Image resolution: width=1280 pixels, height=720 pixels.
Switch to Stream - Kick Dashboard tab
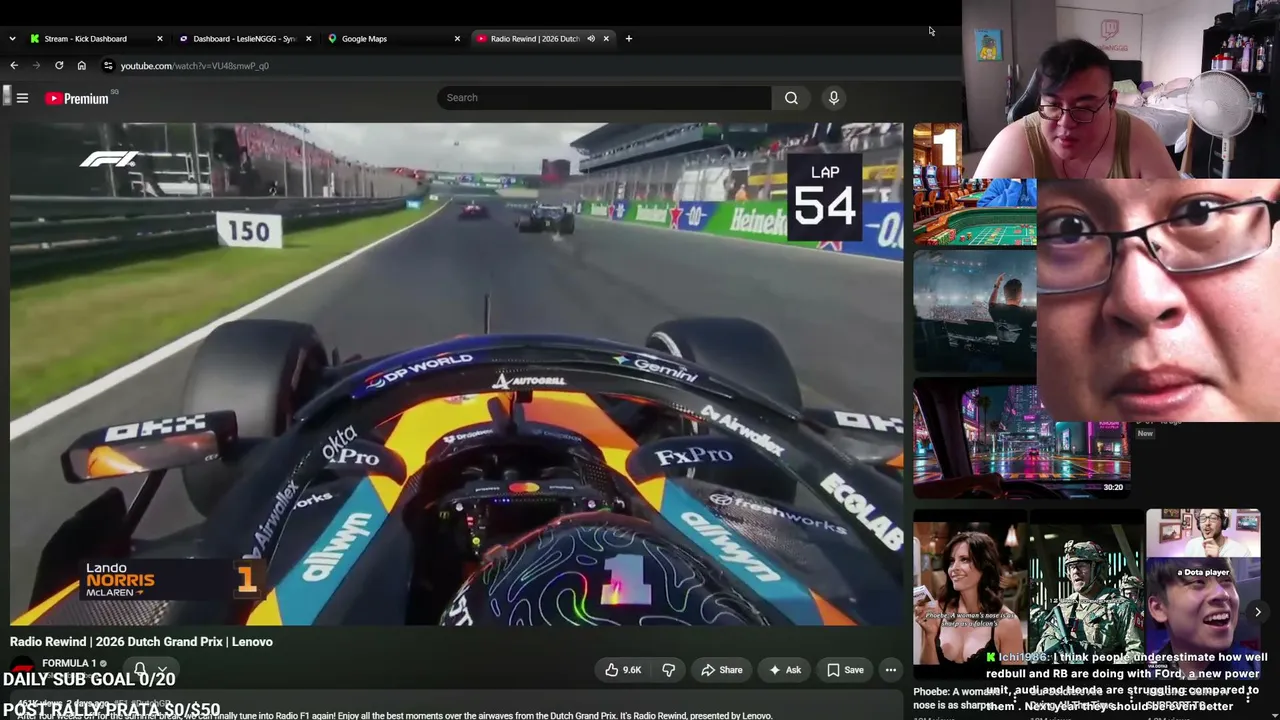coord(95,38)
